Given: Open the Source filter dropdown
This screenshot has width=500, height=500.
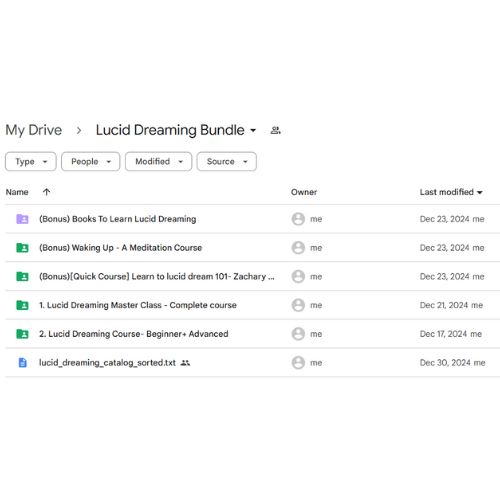Looking at the screenshot, I should pyautogui.click(x=227, y=162).
